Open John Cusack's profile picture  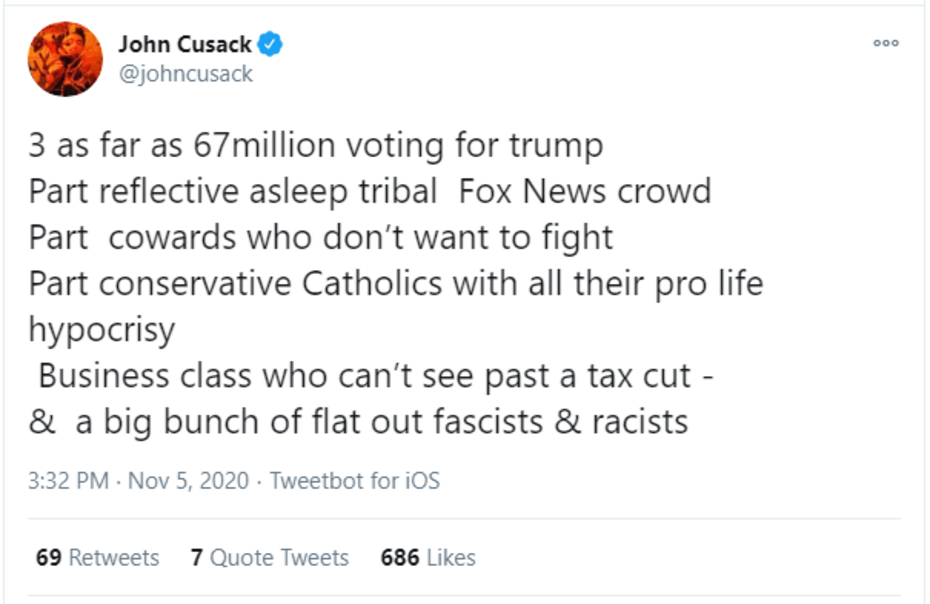(65, 59)
